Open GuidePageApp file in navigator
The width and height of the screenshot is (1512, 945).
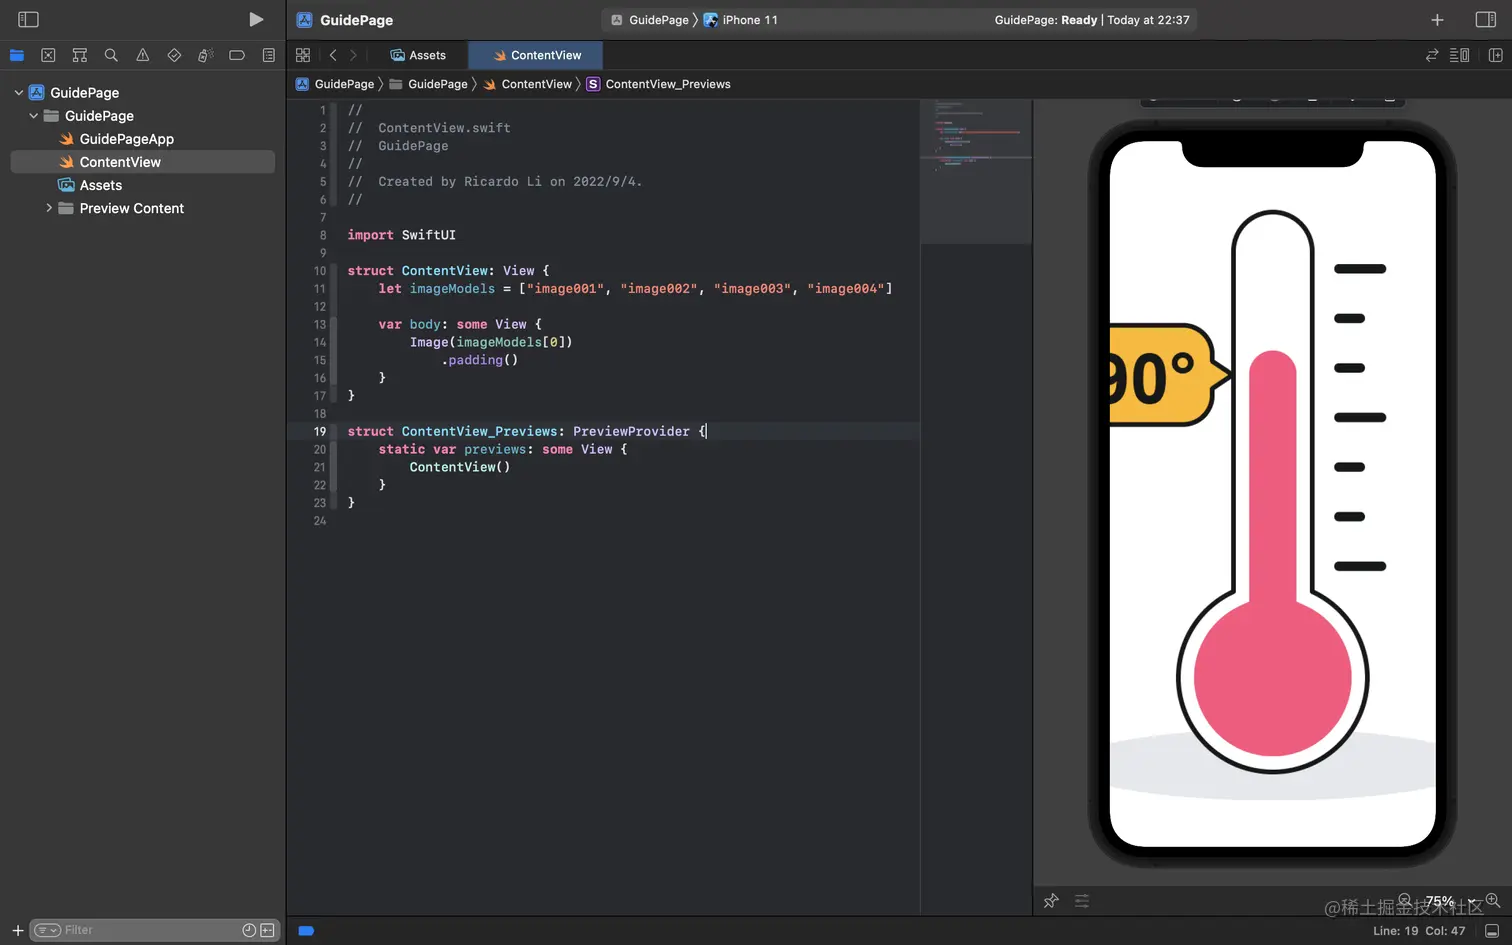click(126, 139)
